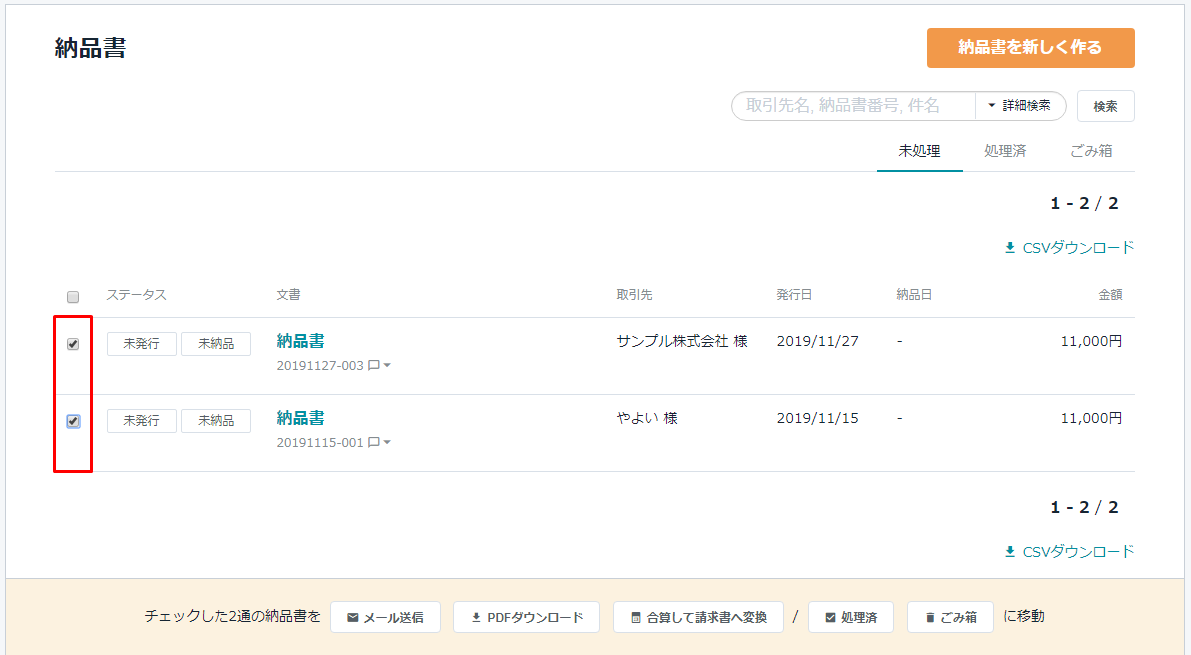Click 合算して請求書へ変換 button
The height and width of the screenshot is (655, 1191).
tap(698, 617)
